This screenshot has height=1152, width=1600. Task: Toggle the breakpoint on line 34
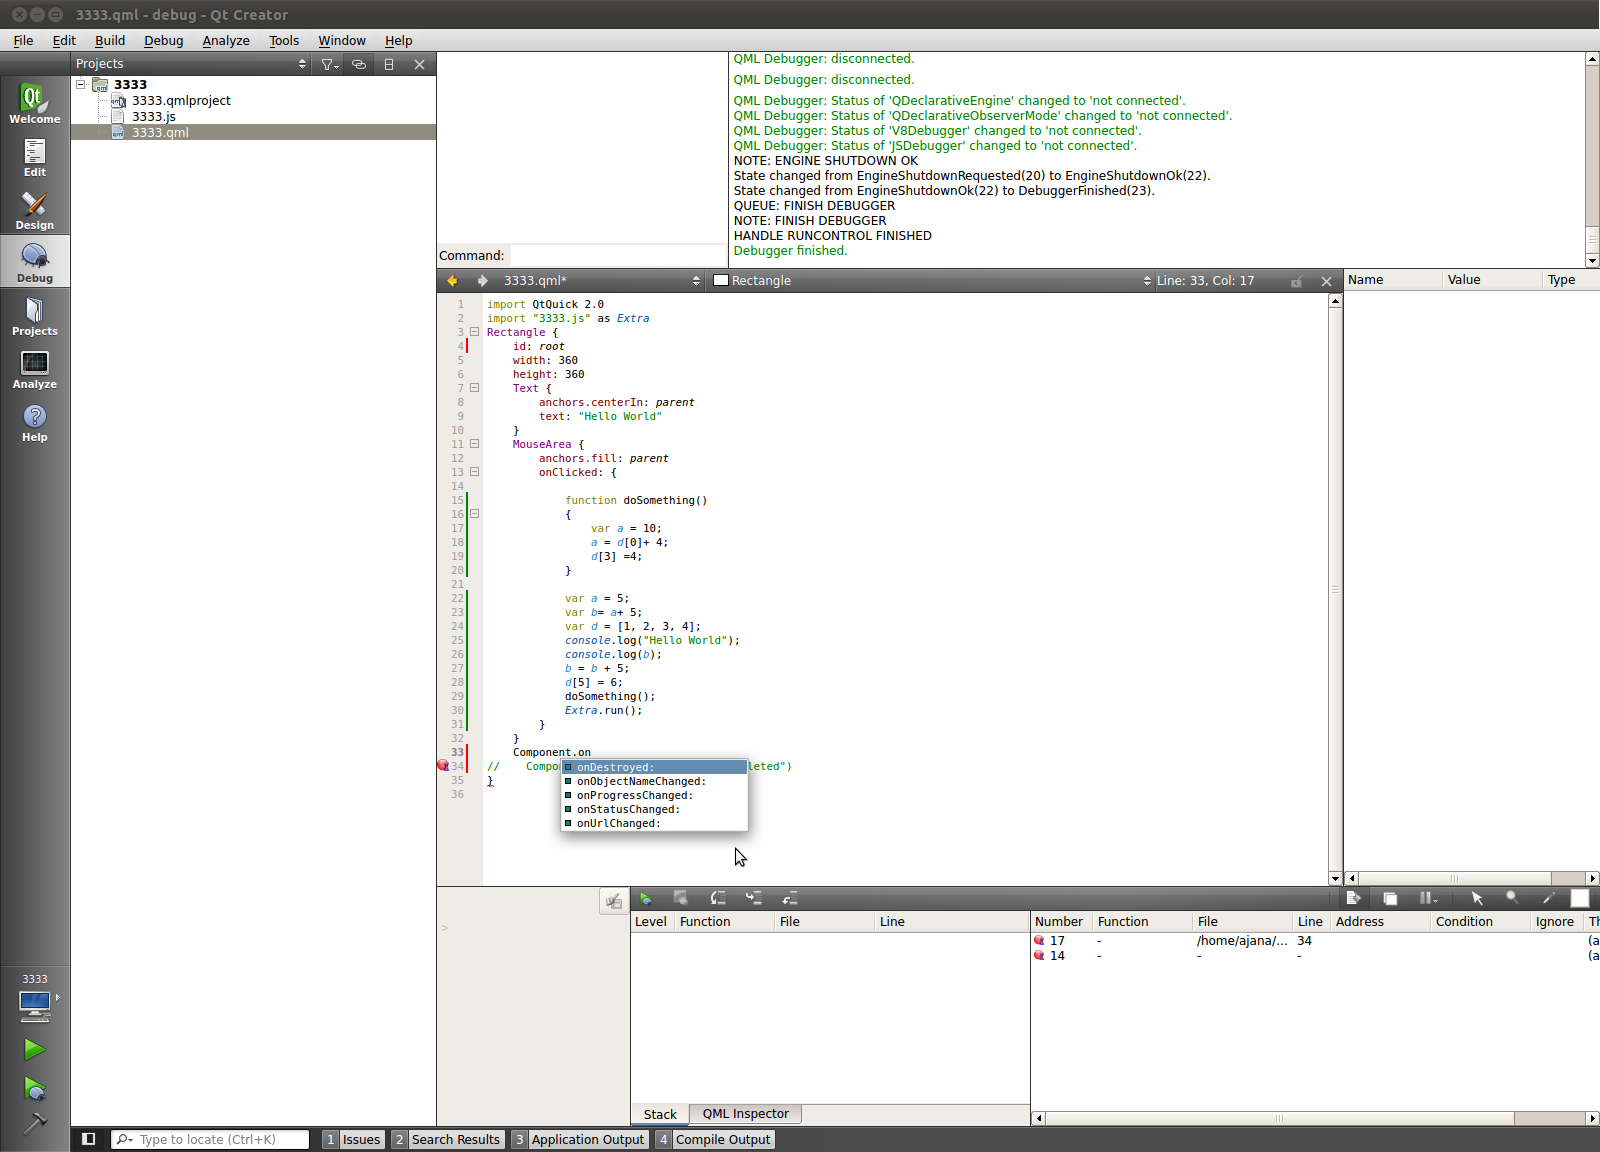tap(443, 766)
